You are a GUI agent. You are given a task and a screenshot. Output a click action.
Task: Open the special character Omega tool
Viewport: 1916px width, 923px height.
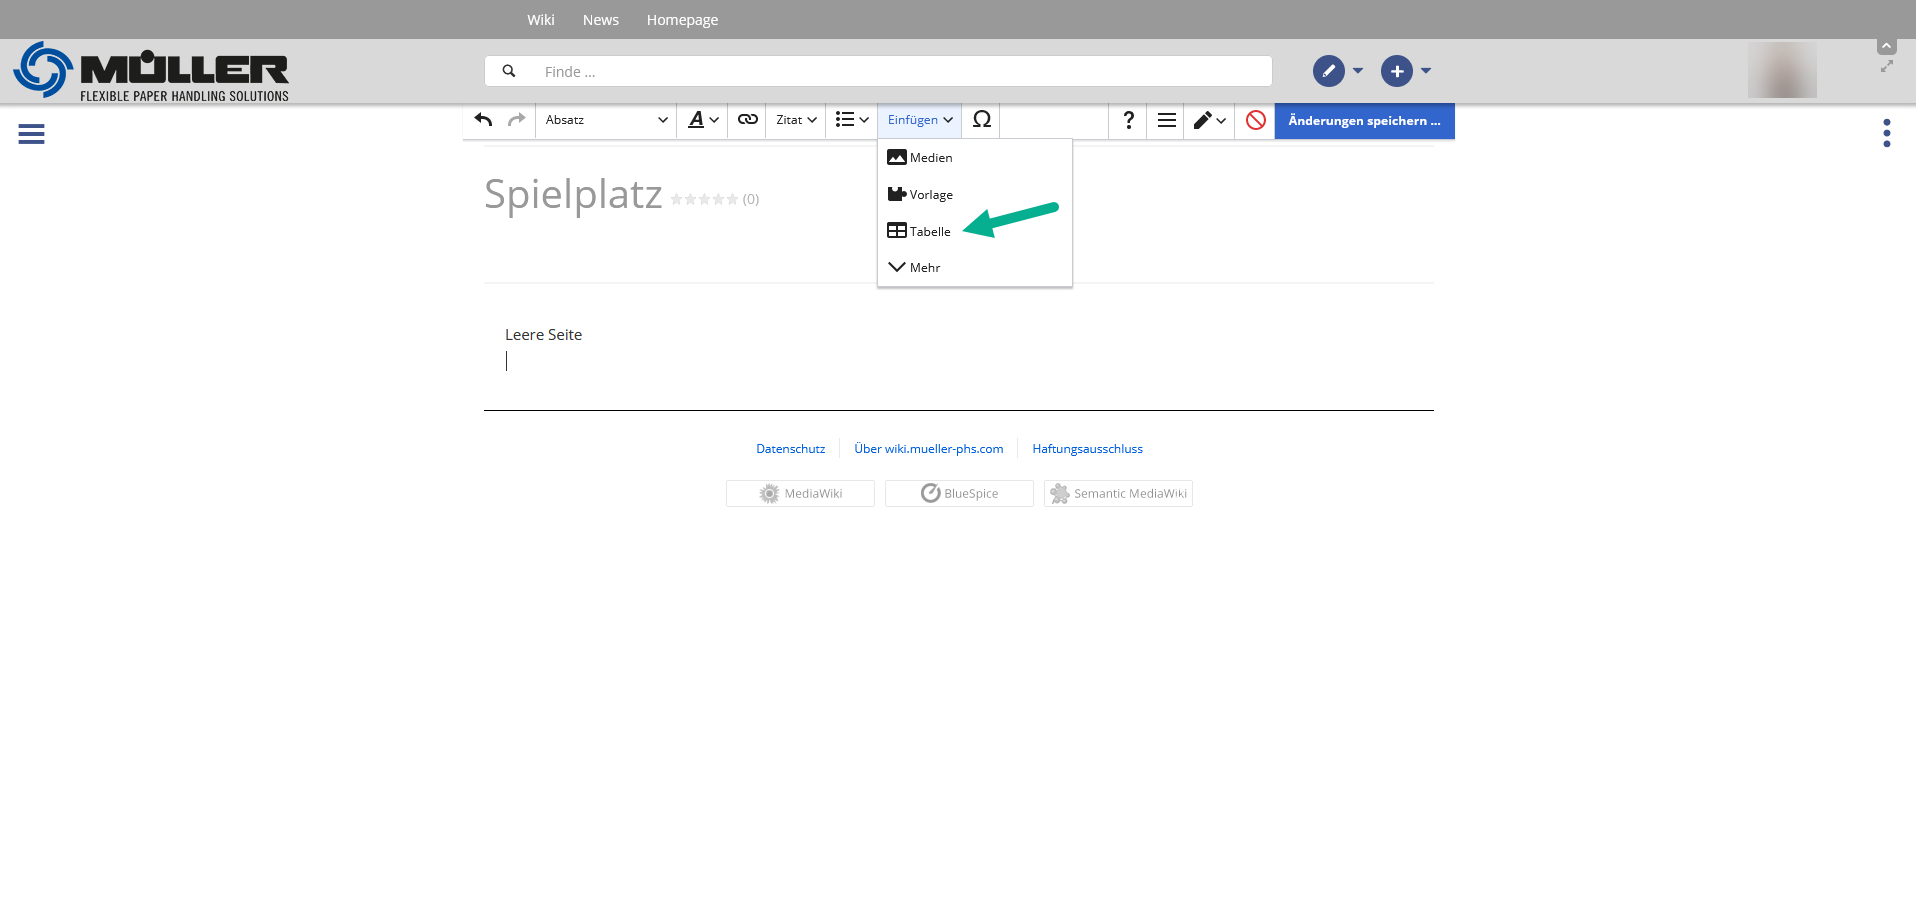pyautogui.click(x=981, y=120)
